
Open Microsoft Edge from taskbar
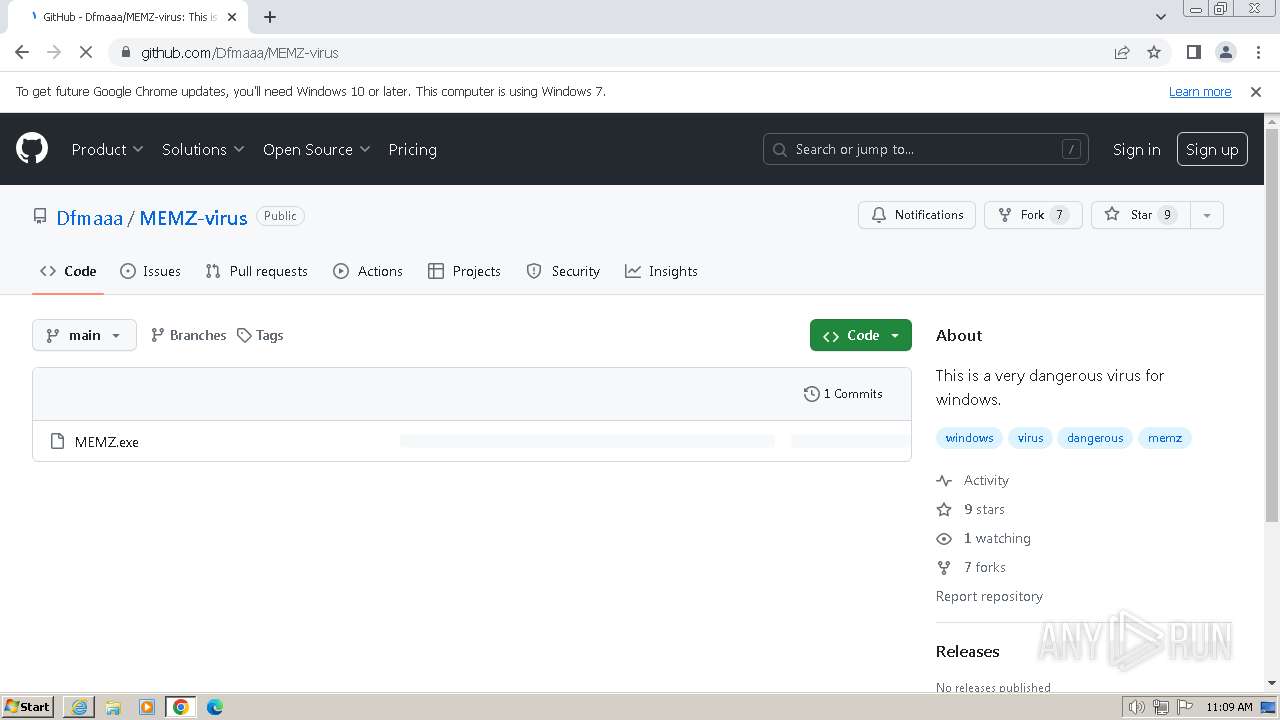click(215, 707)
